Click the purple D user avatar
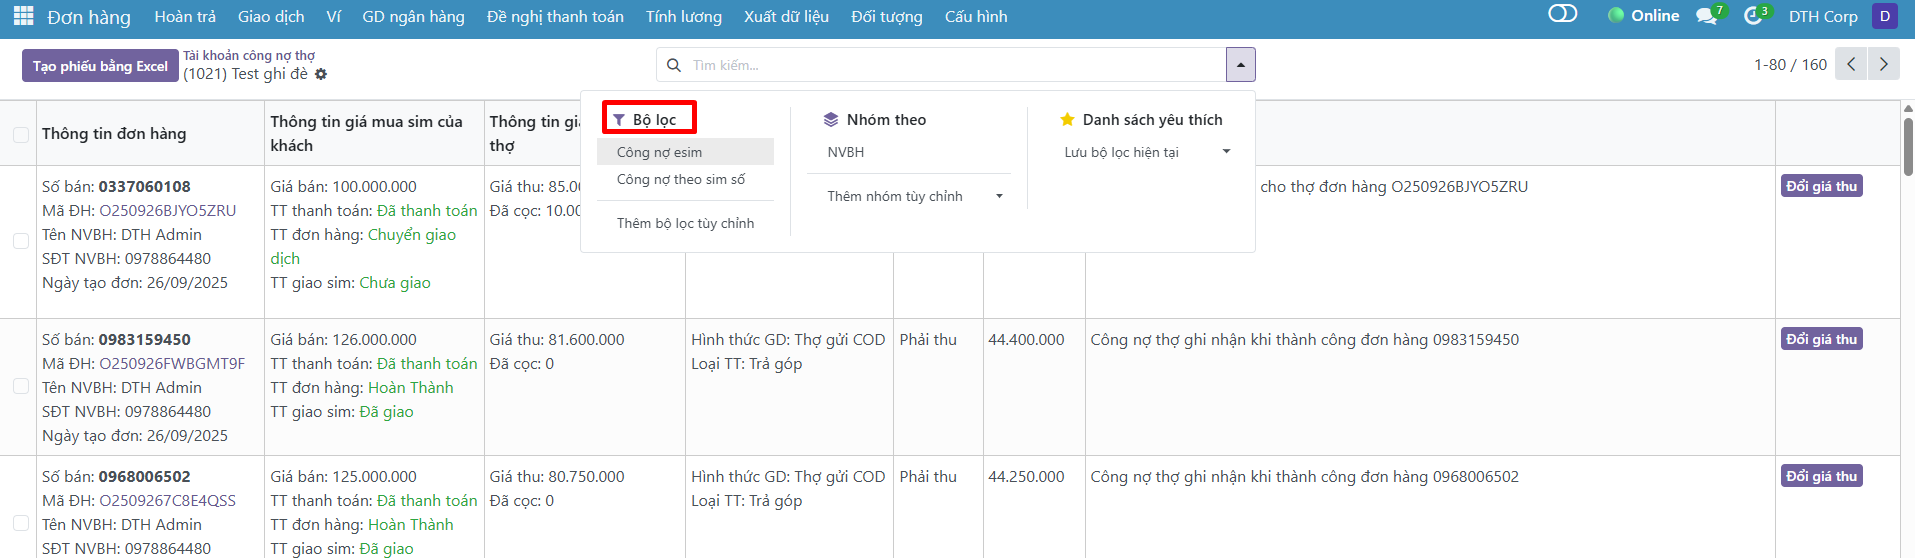Image resolution: width=1915 pixels, height=558 pixels. [1884, 16]
